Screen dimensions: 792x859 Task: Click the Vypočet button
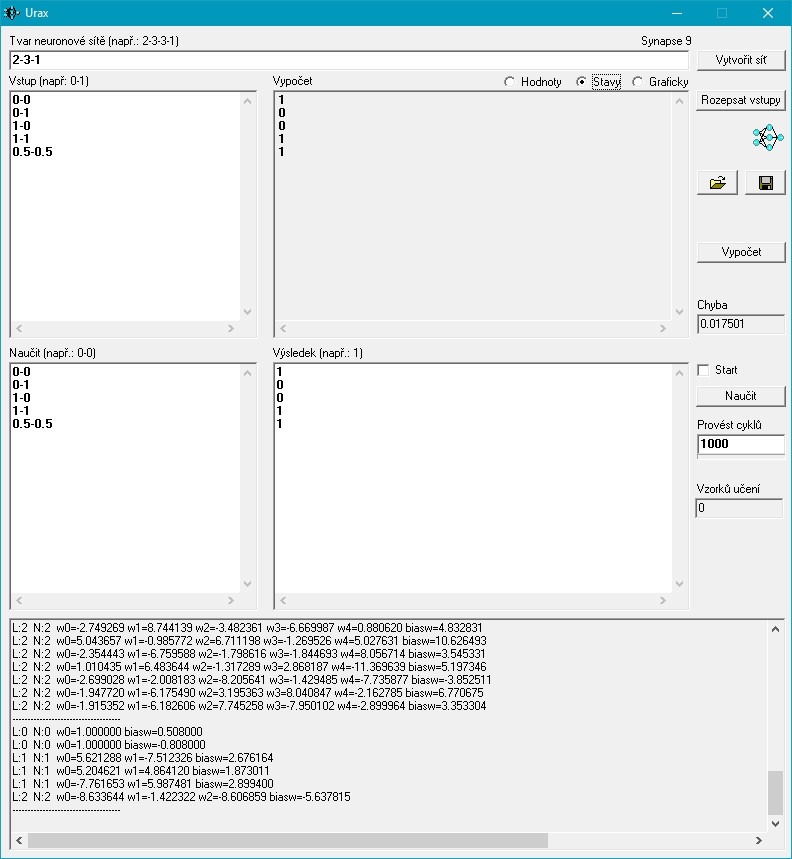point(741,252)
